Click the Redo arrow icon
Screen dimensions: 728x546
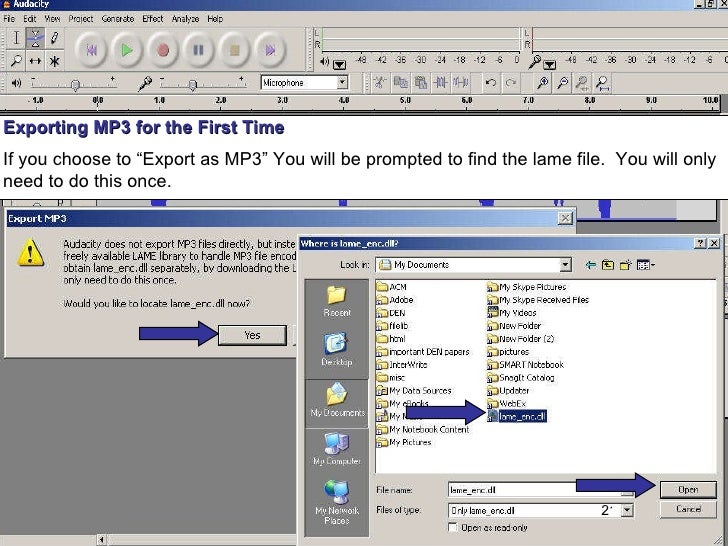click(x=511, y=83)
